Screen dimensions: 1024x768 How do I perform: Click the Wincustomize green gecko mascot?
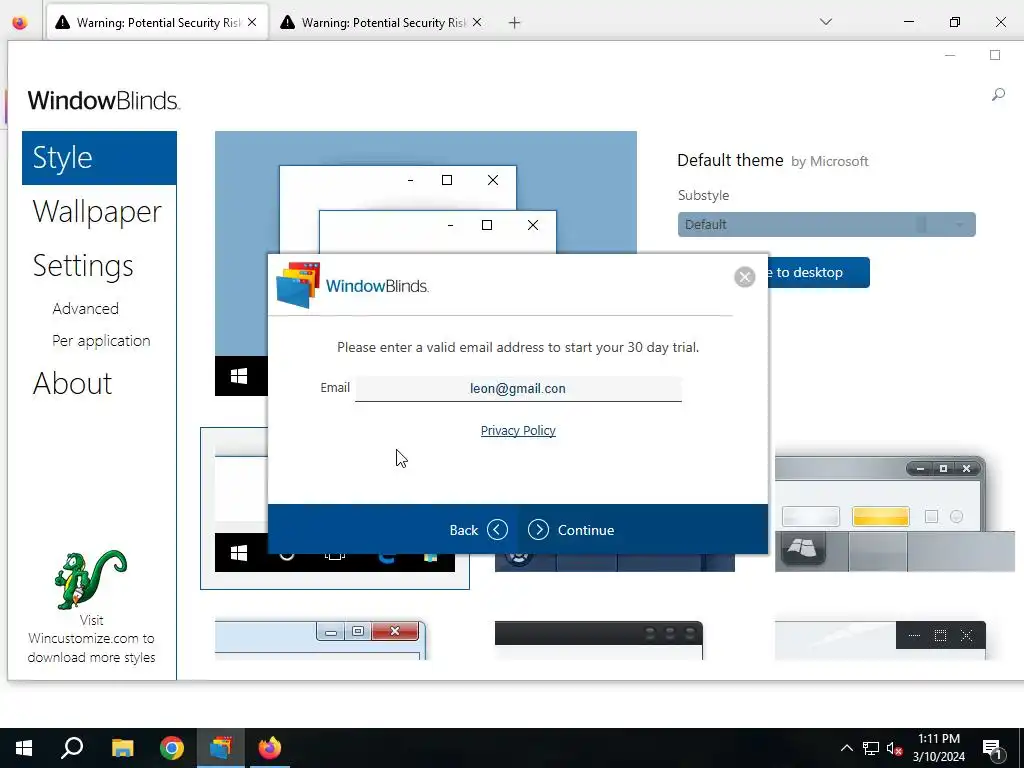pyautogui.click(x=91, y=579)
